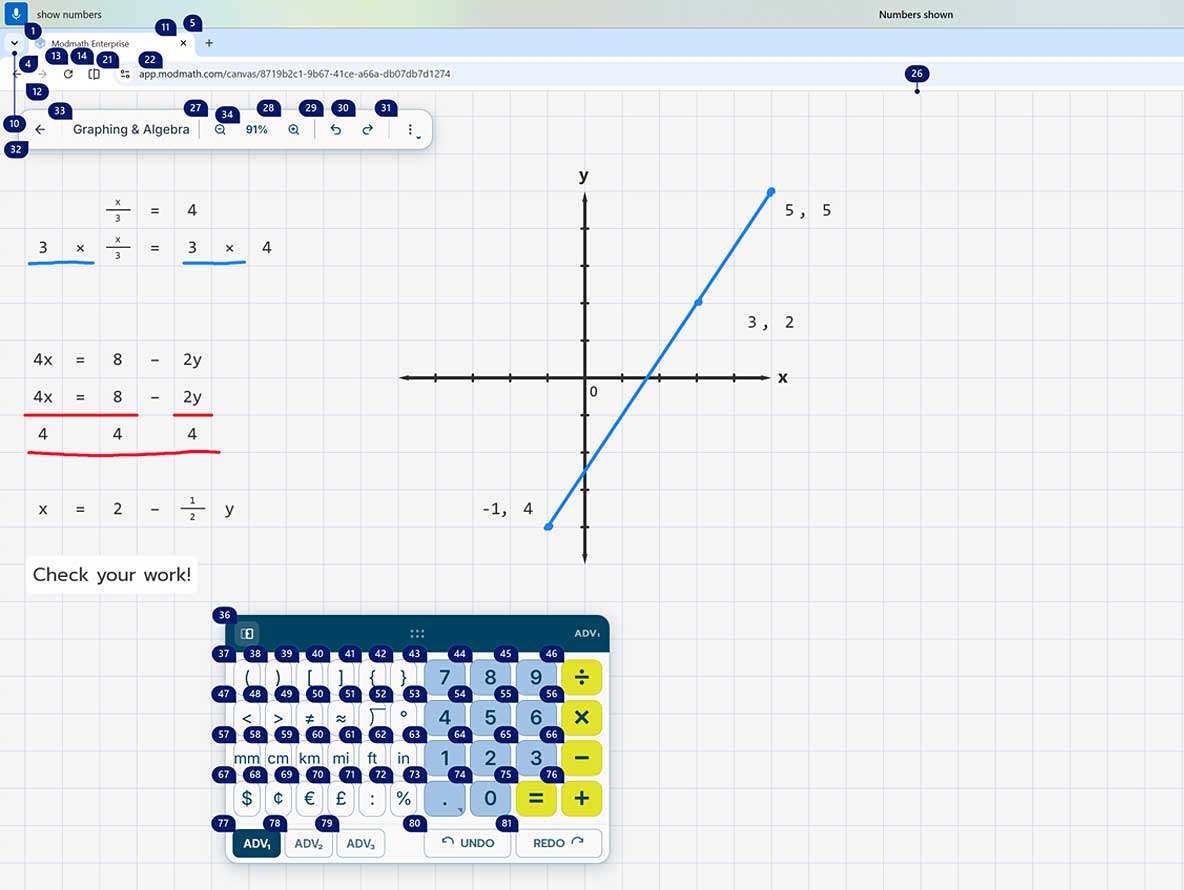Insert the plus operator
This screenshot has width=1184, height=890.
pyautogui.click(x=581, y=799)
